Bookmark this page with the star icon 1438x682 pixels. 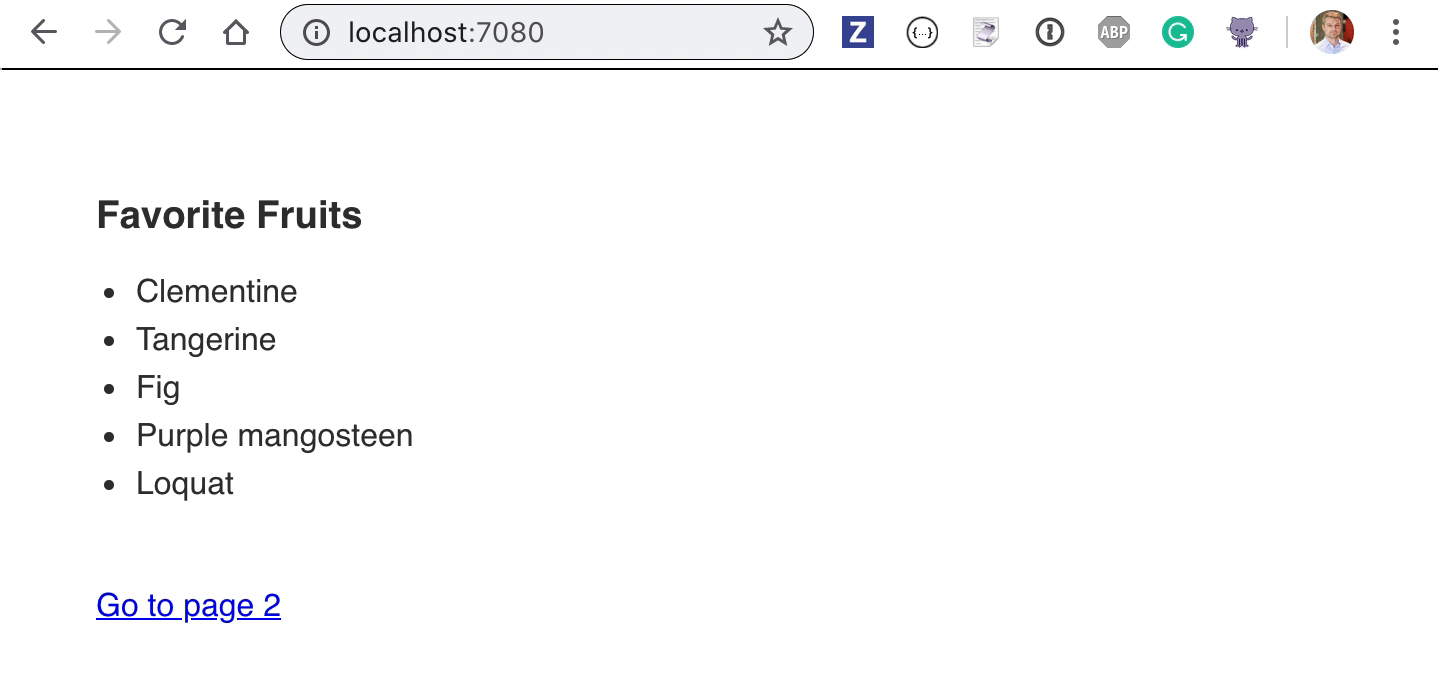coord(777,33)
